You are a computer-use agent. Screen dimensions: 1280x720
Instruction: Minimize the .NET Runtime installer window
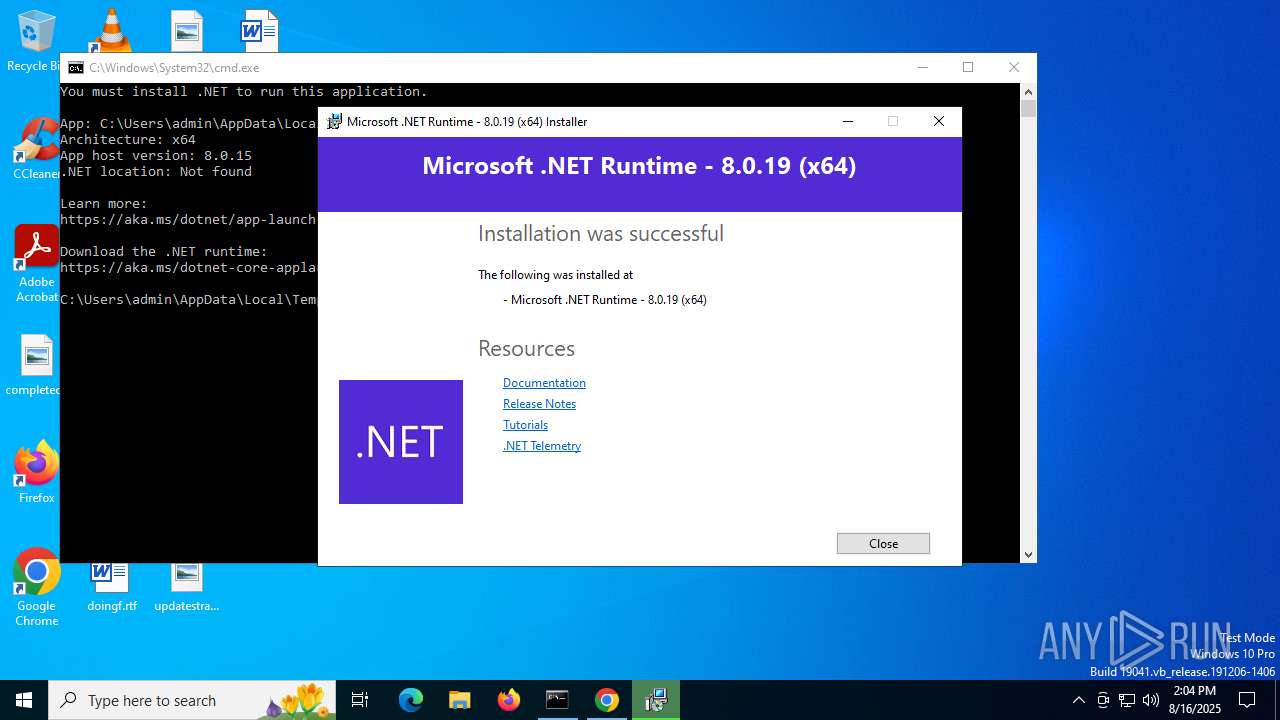(x=848, y=121)
